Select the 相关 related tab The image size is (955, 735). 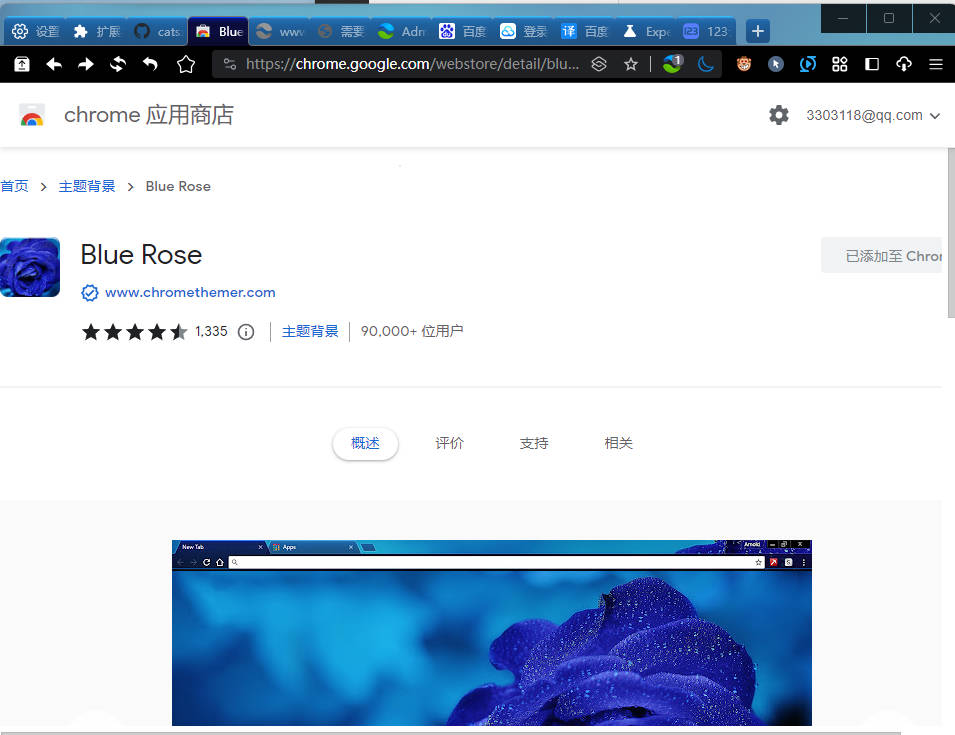618,443
